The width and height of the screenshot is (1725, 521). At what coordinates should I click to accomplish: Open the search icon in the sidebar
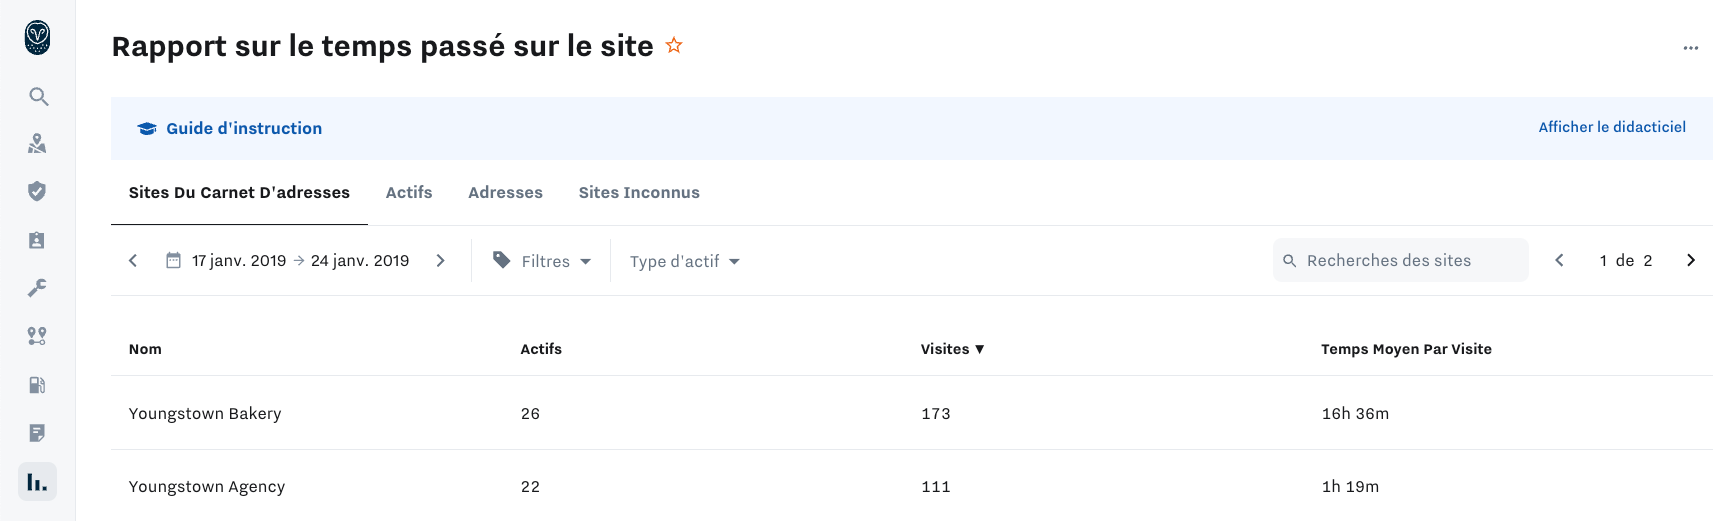[x=38, y=97]
